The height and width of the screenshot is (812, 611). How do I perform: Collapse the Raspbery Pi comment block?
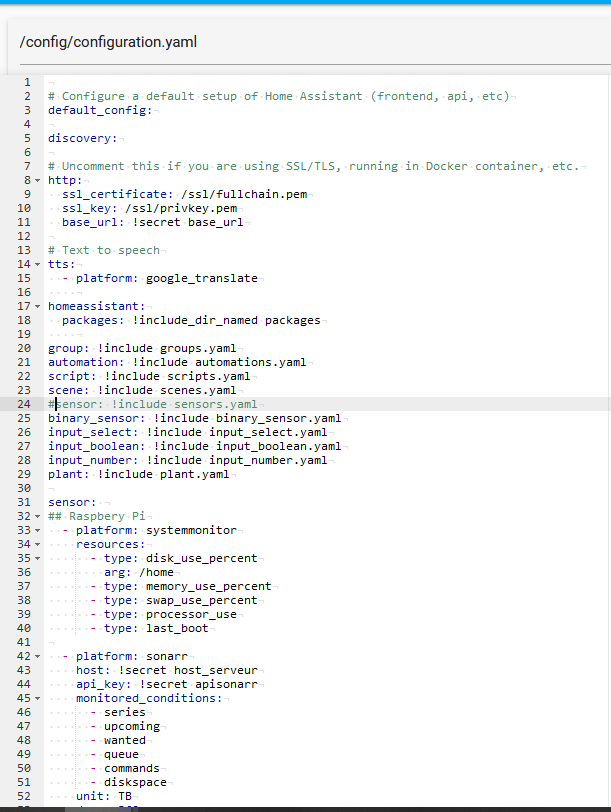click(x=38, y=516)
